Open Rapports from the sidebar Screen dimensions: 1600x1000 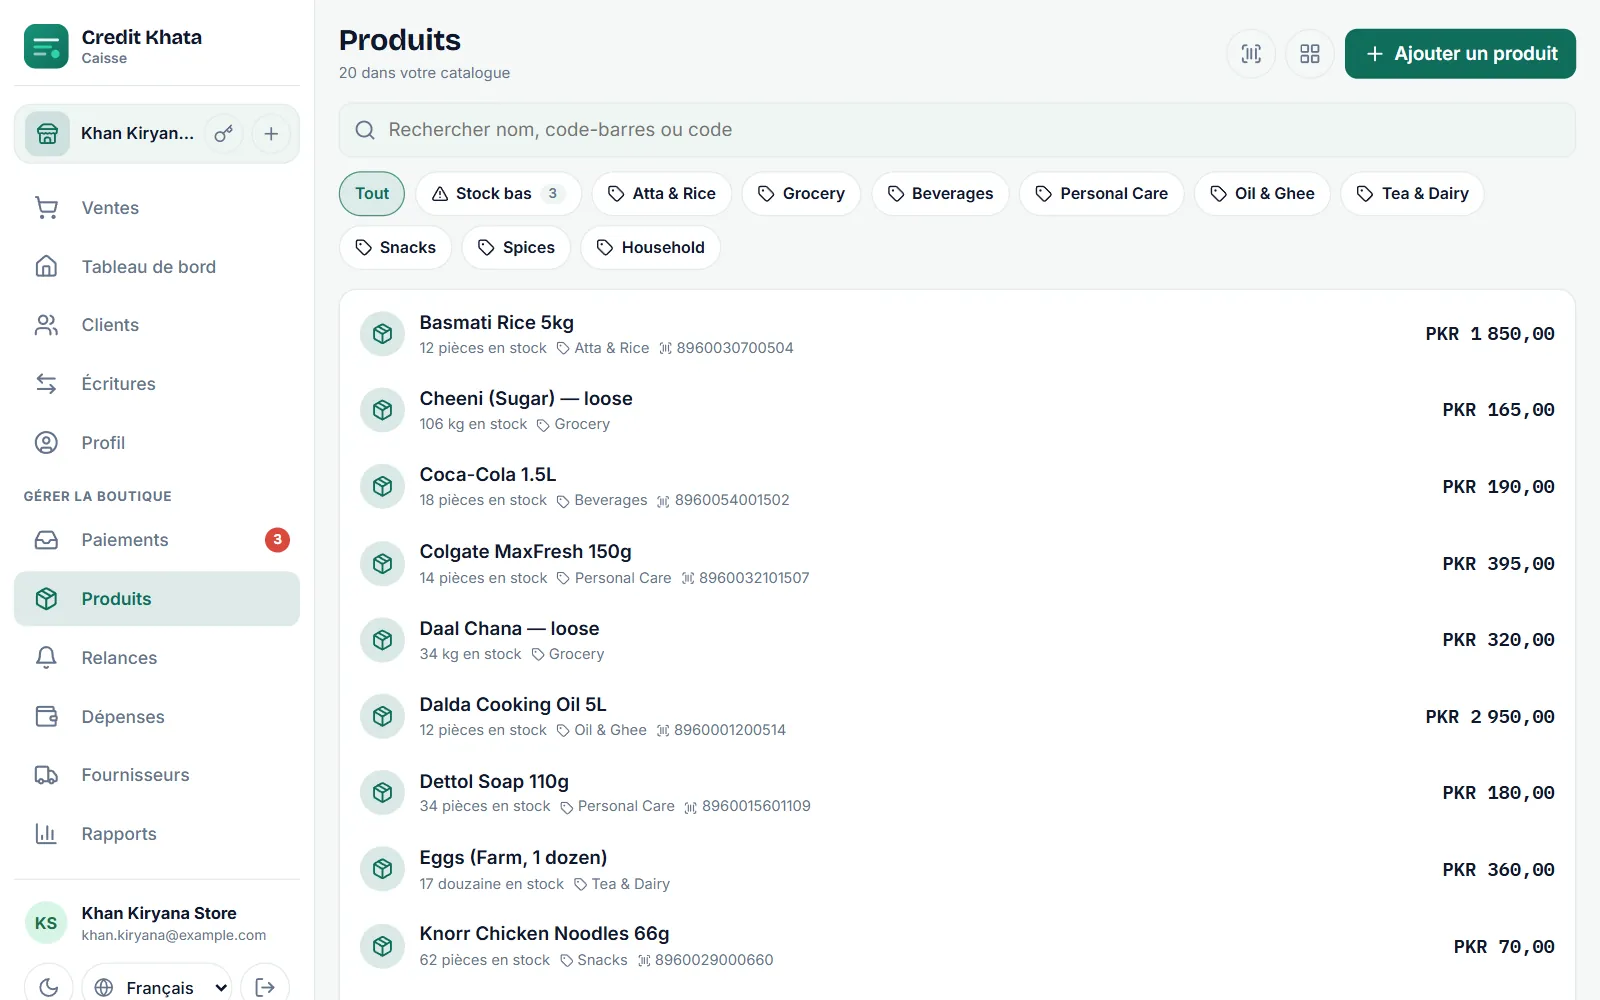[x=157, y=834]
